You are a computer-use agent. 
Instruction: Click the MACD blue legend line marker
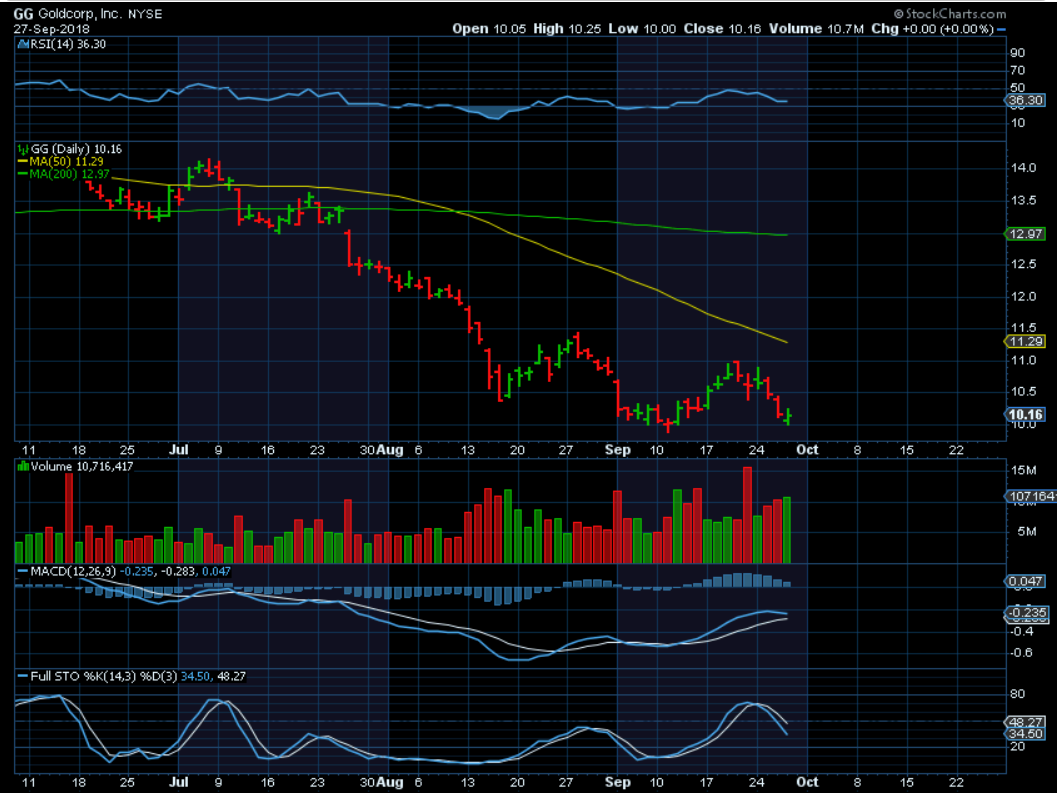pyautogui.click(x=23, y=572)
